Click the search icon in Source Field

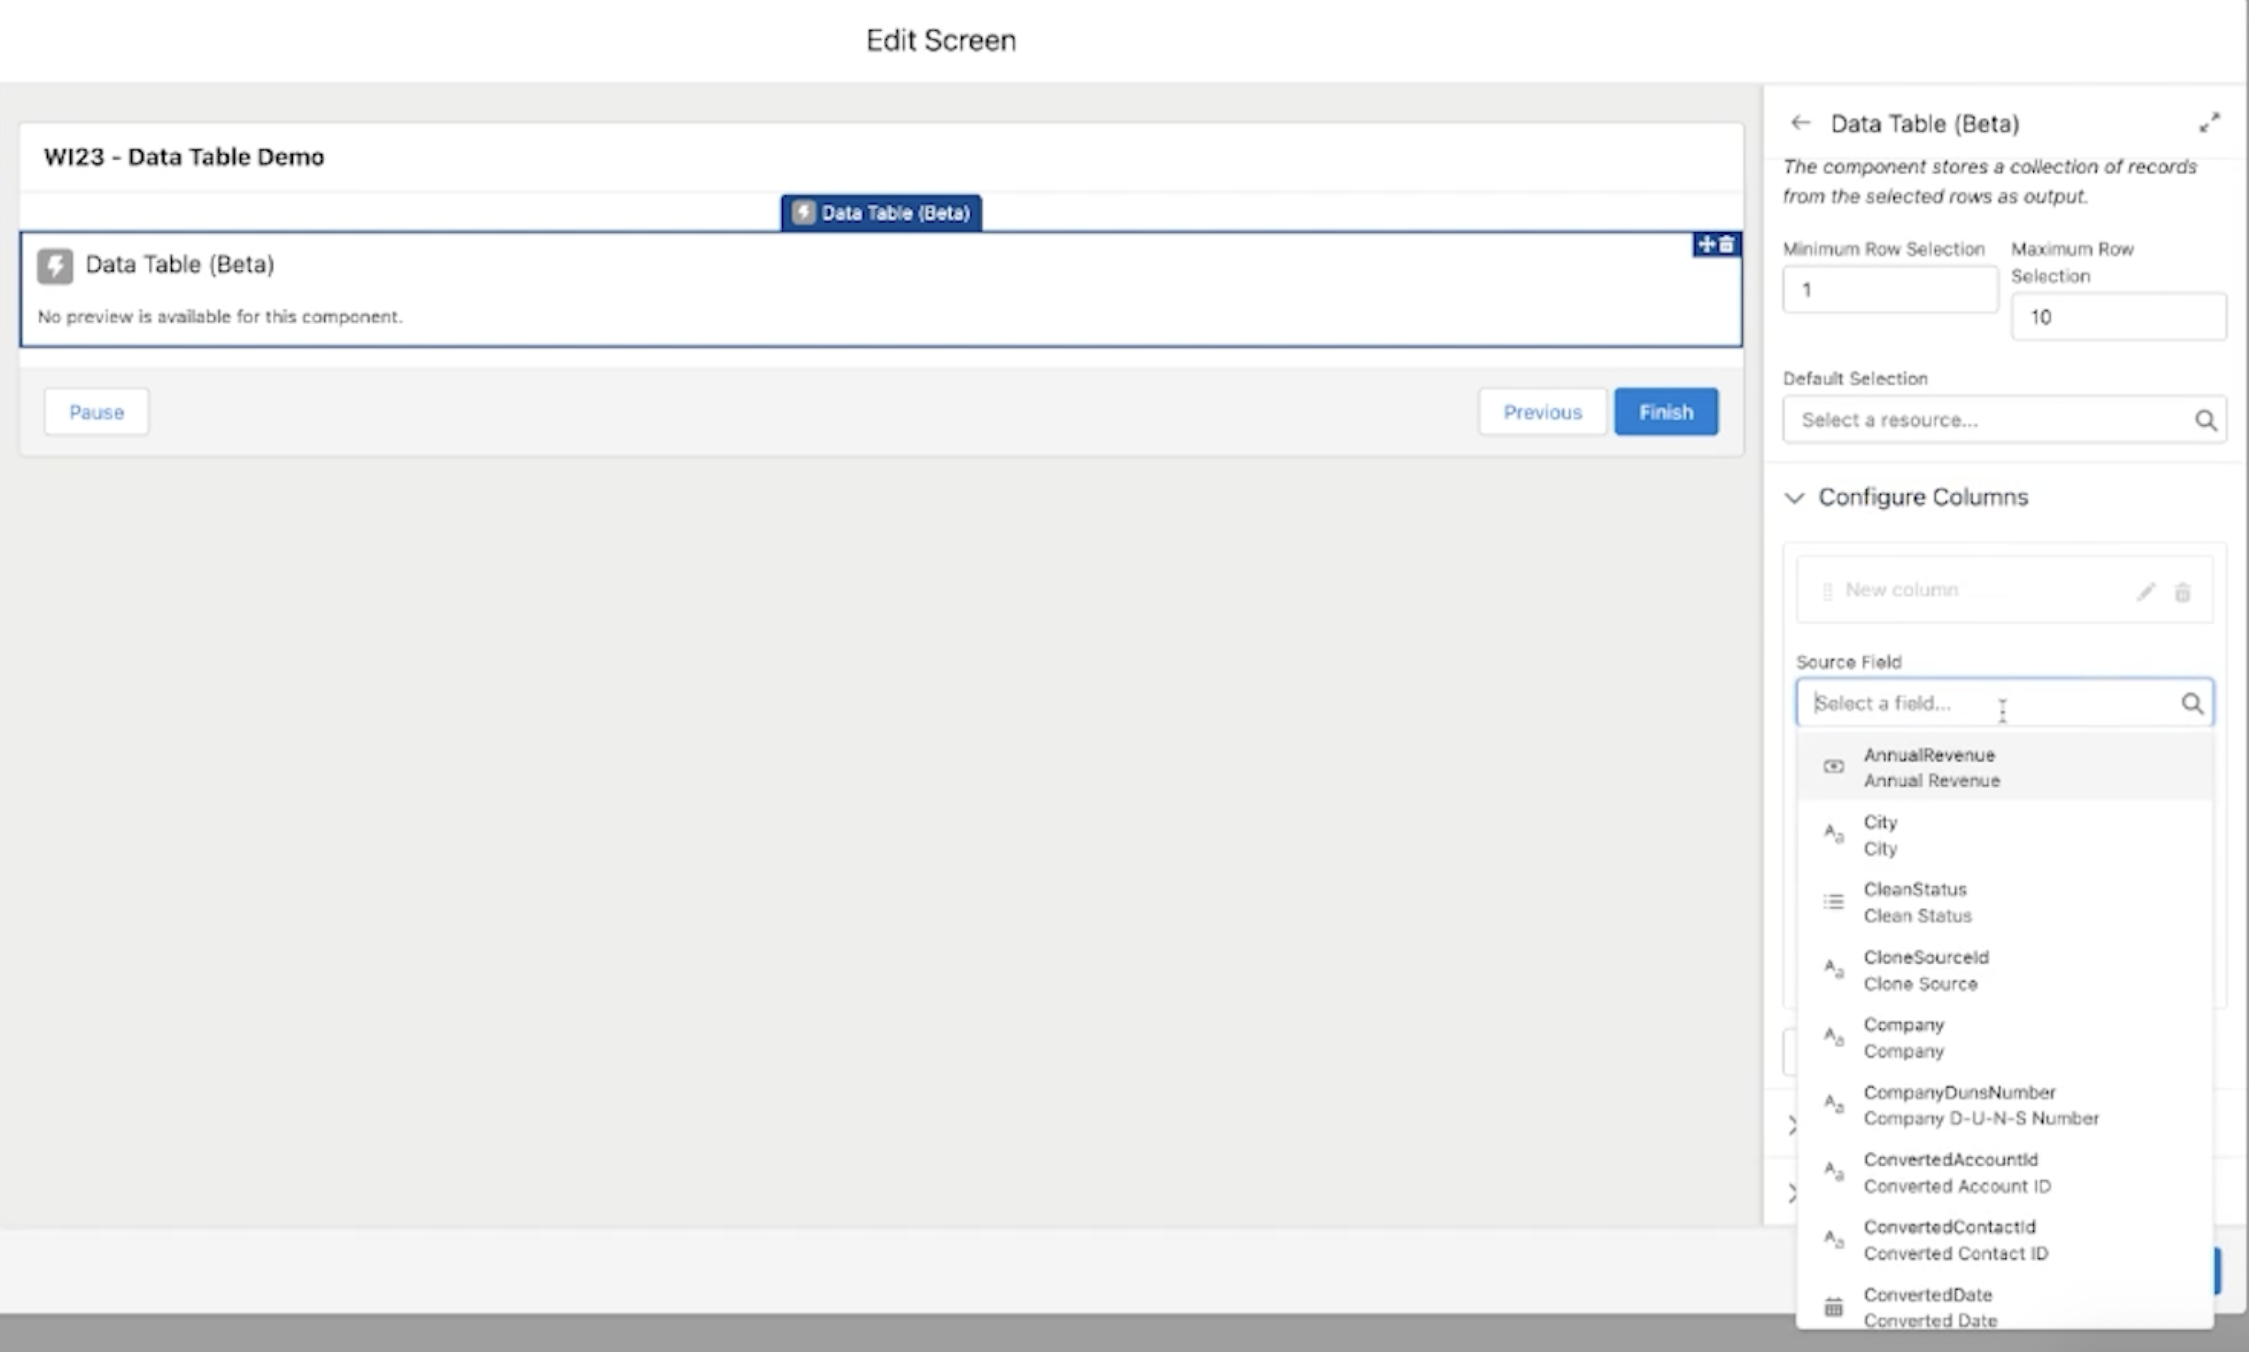[x=2192, y=704]
